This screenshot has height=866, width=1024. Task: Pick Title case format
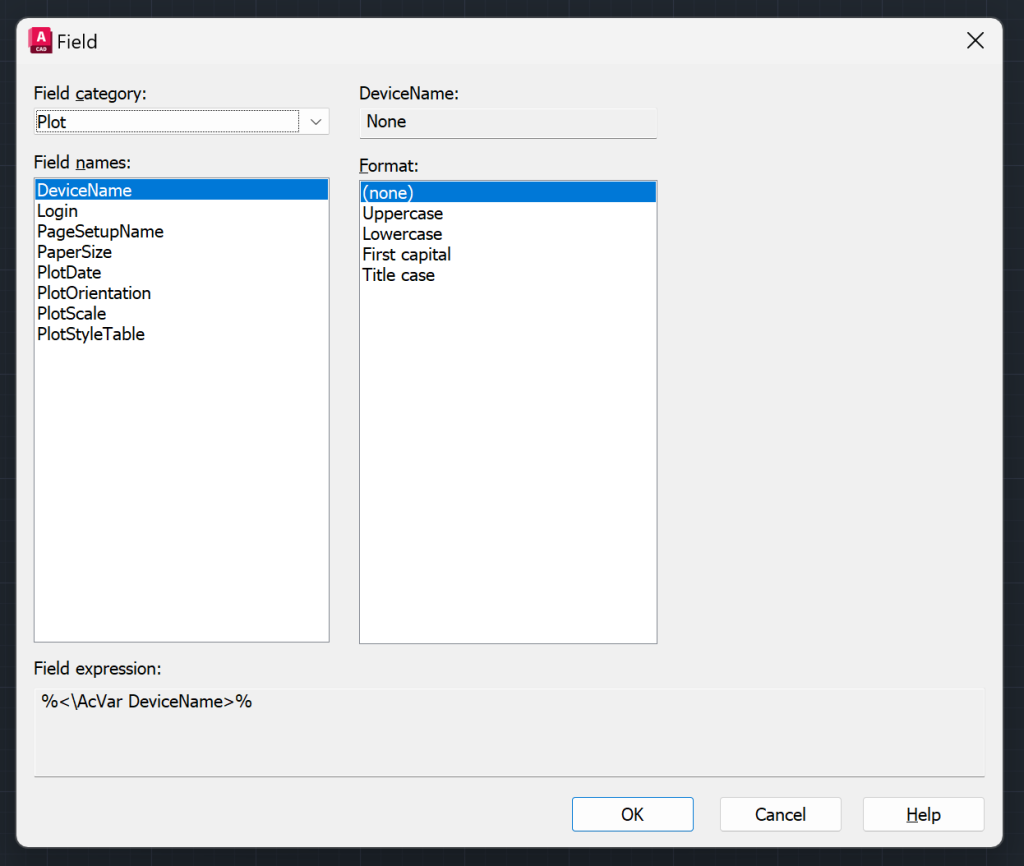(x=398, y=275)
